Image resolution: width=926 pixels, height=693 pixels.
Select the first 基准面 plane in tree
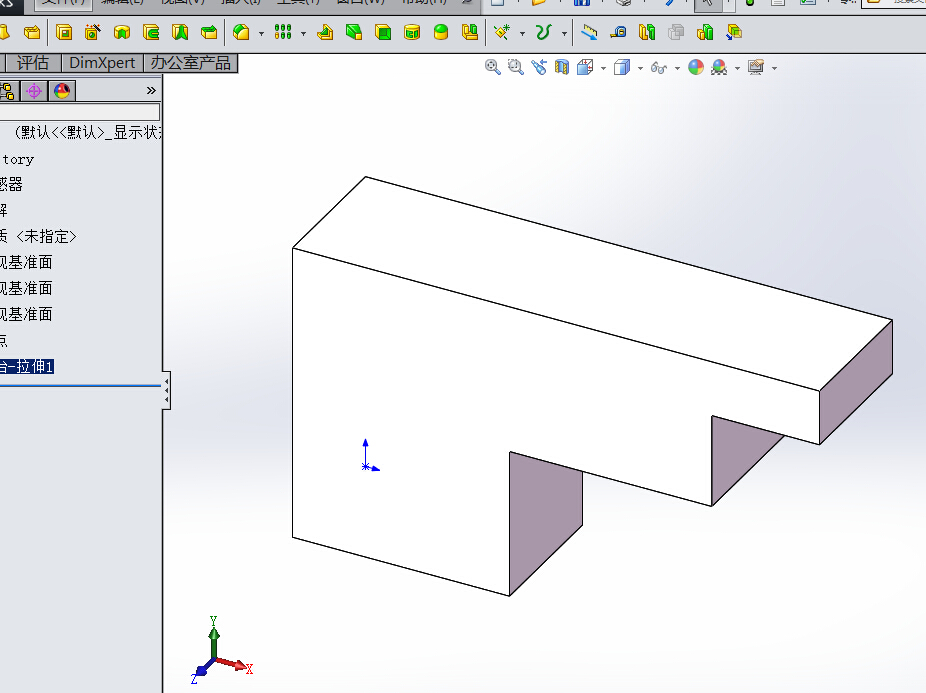(x=26, y=262)
